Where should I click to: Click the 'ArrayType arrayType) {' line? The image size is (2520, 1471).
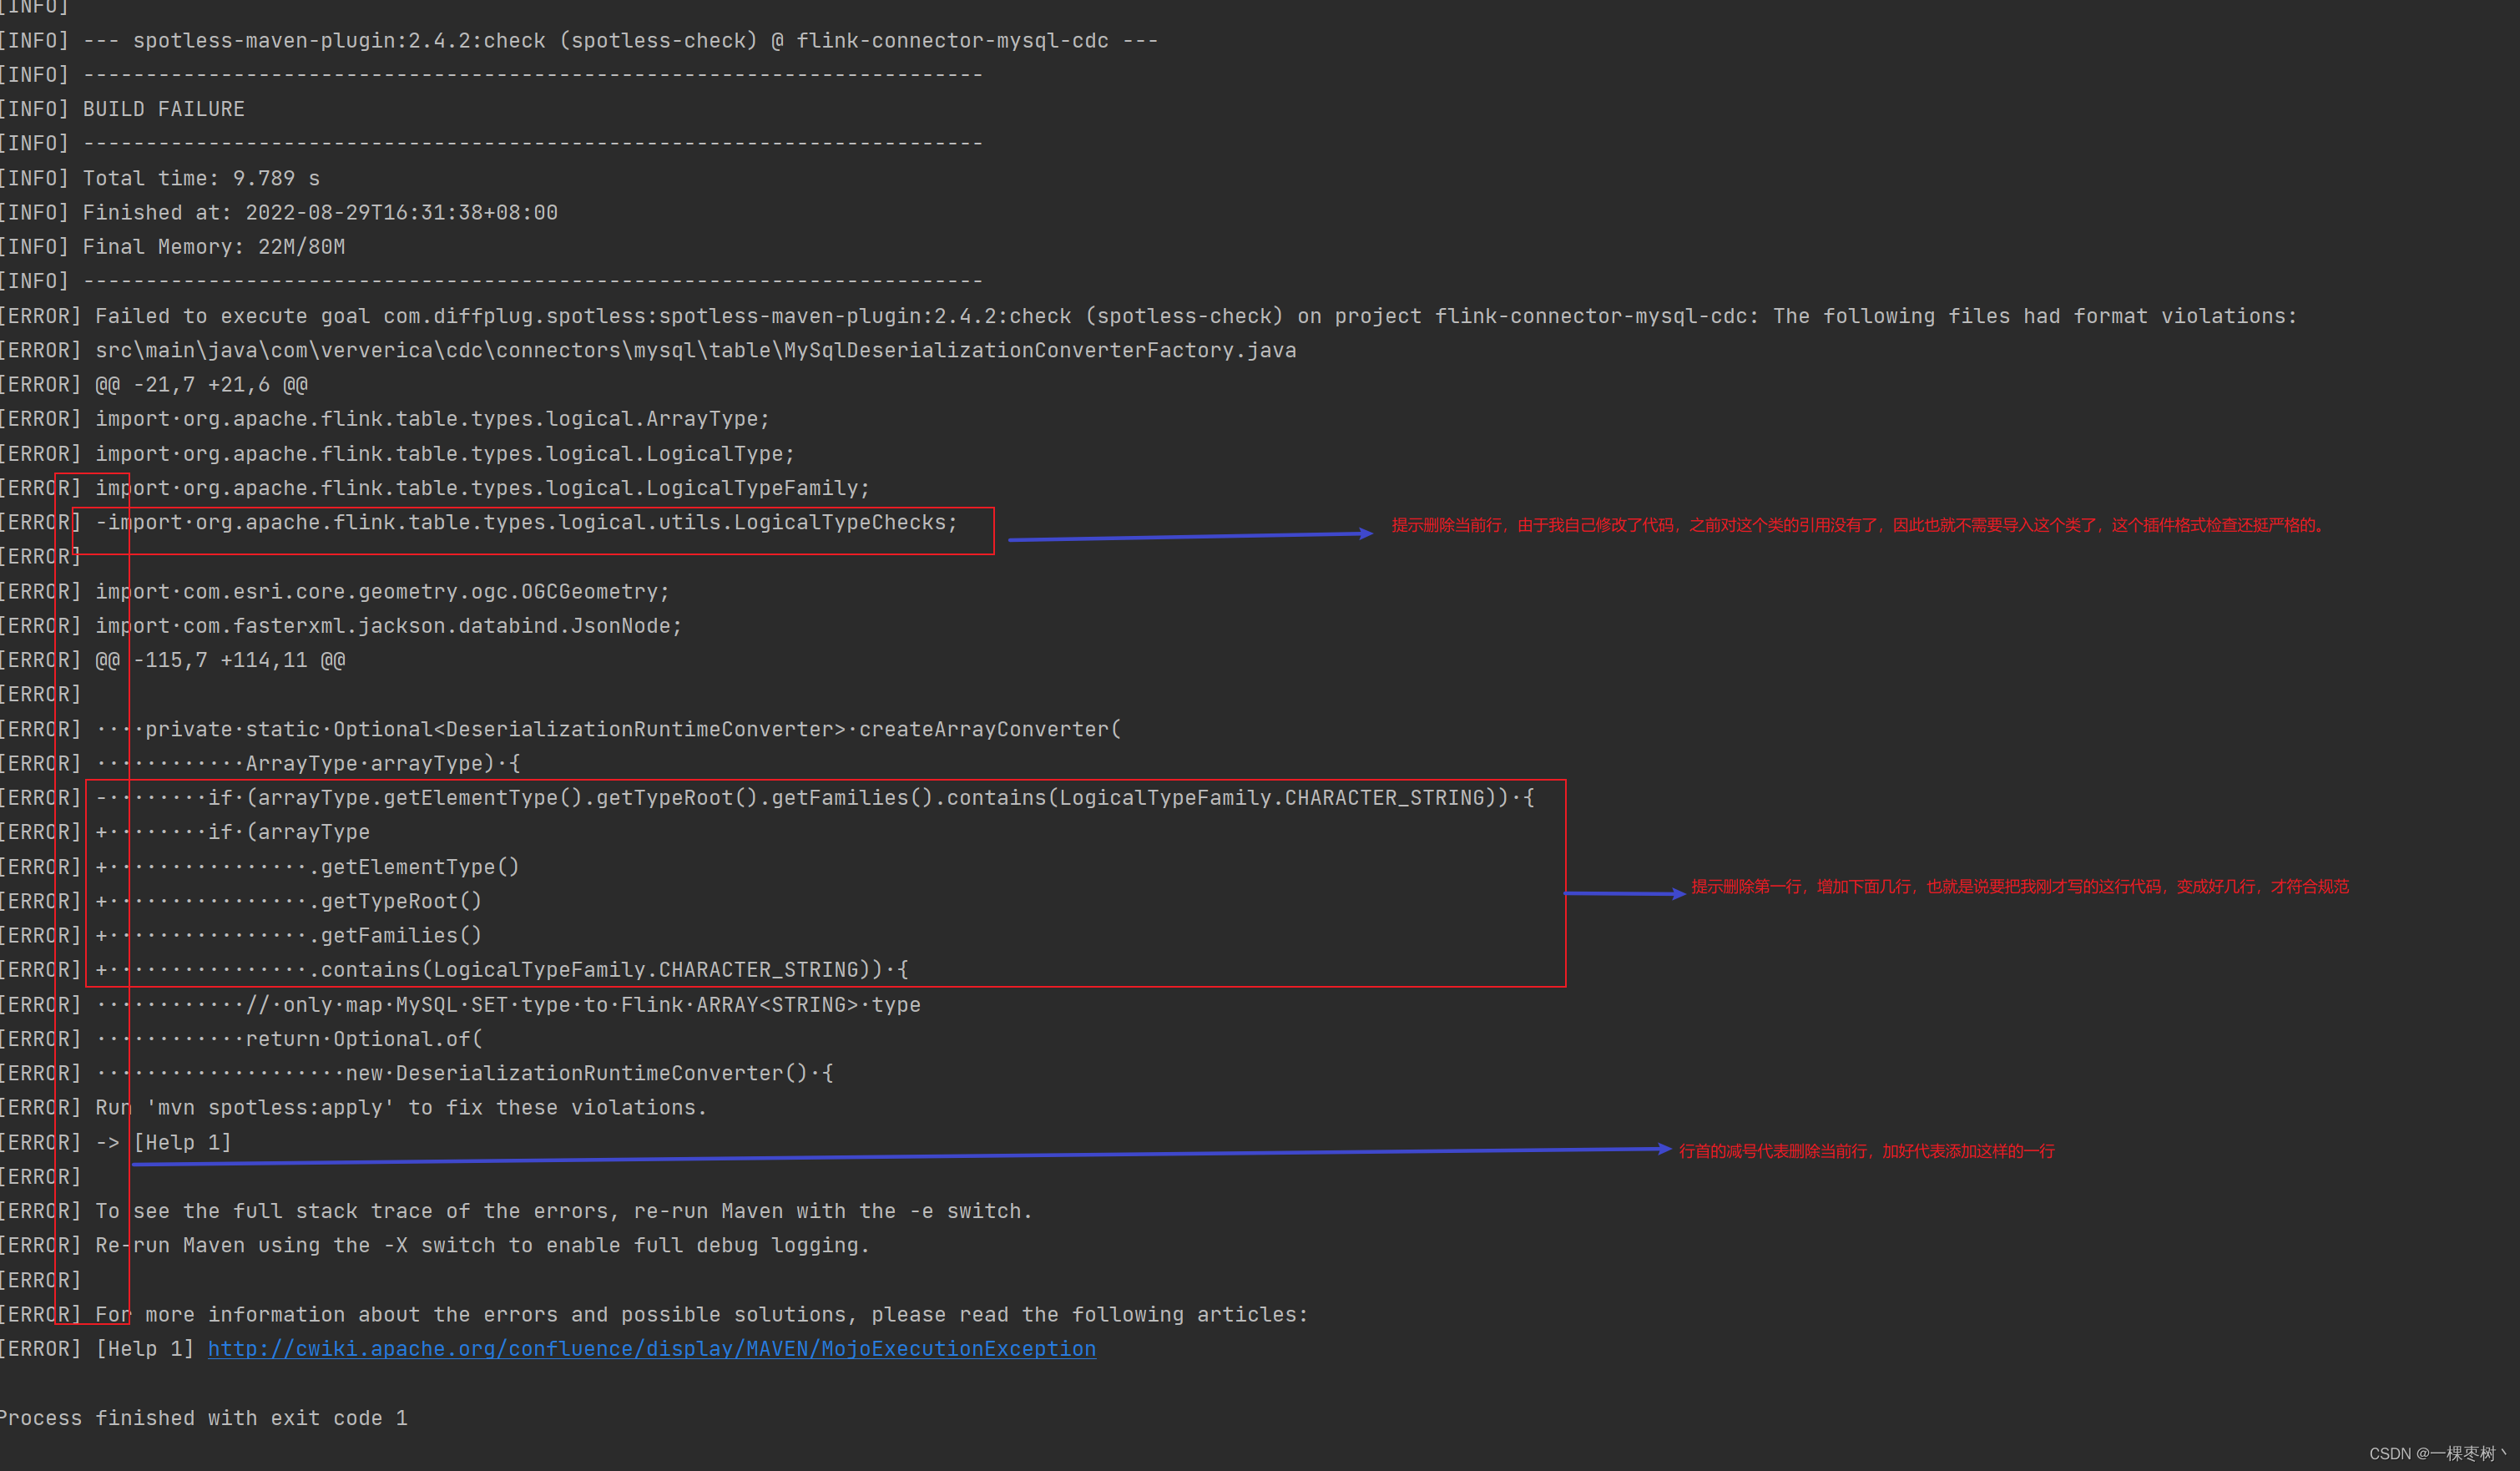[x=260, y=763]
